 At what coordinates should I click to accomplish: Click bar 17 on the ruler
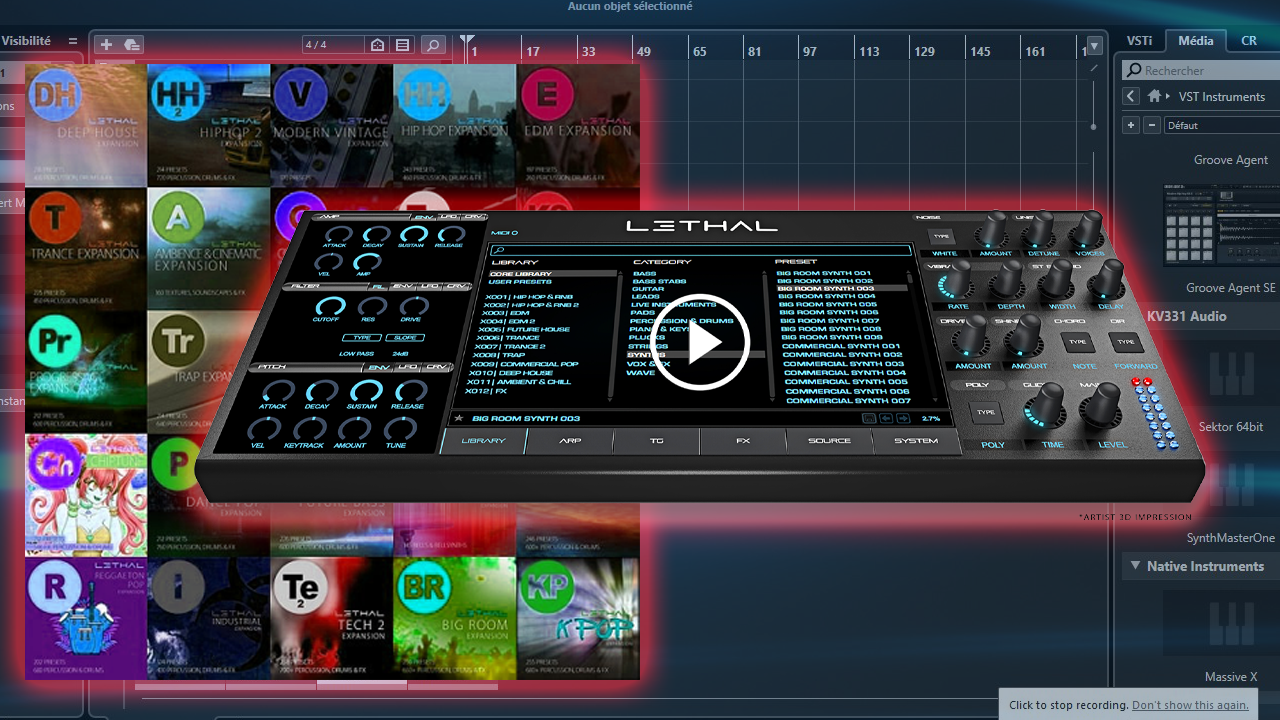tap(532, 51)
